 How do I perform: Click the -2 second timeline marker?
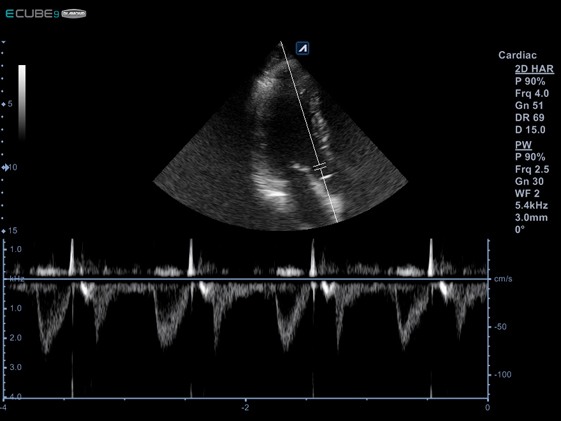pyautogui.click(x=245, y=407)
